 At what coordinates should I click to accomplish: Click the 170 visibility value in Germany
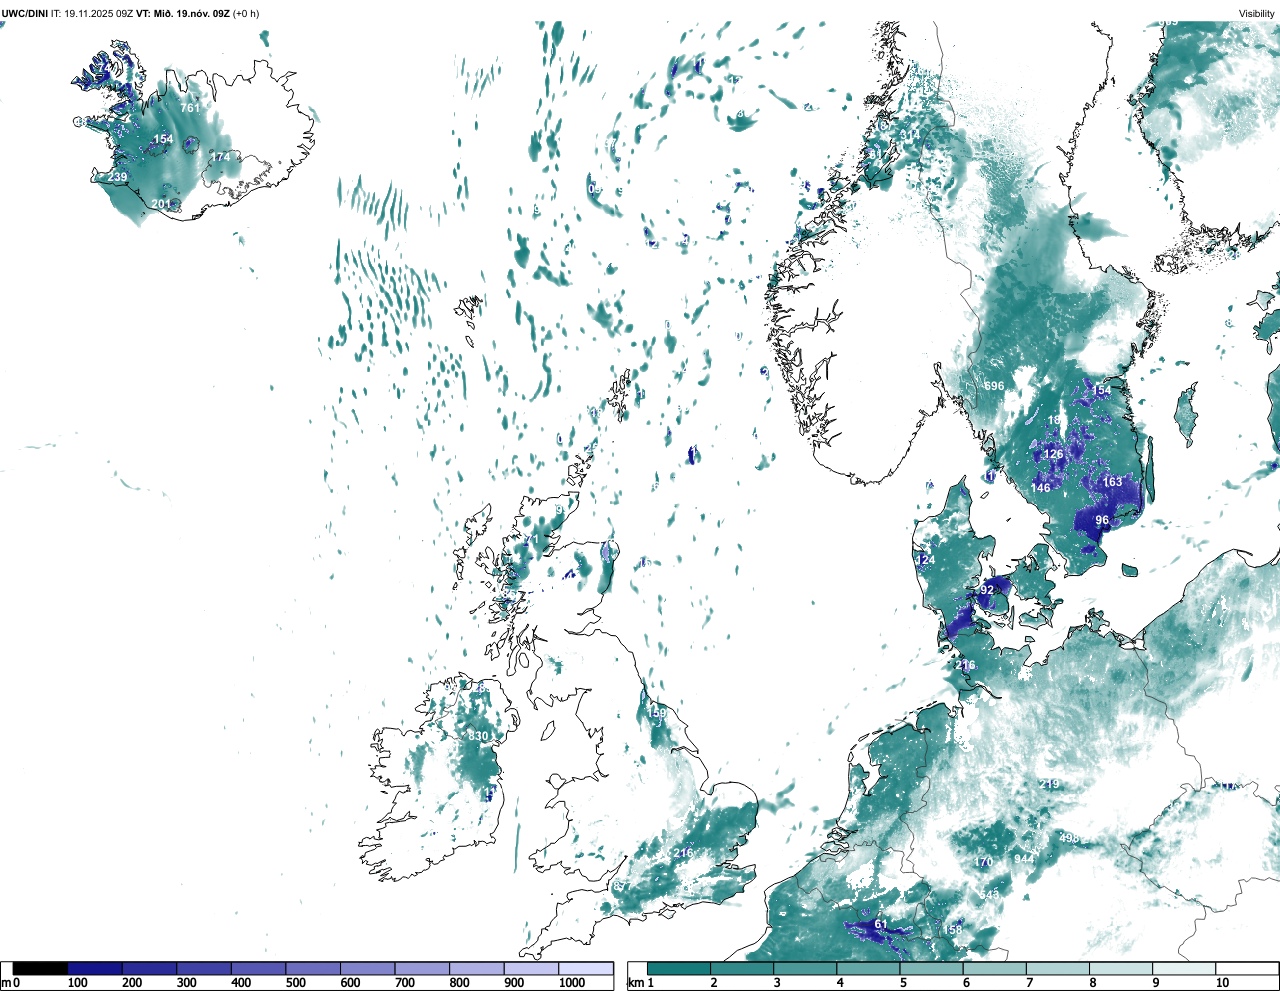[984, 862]
